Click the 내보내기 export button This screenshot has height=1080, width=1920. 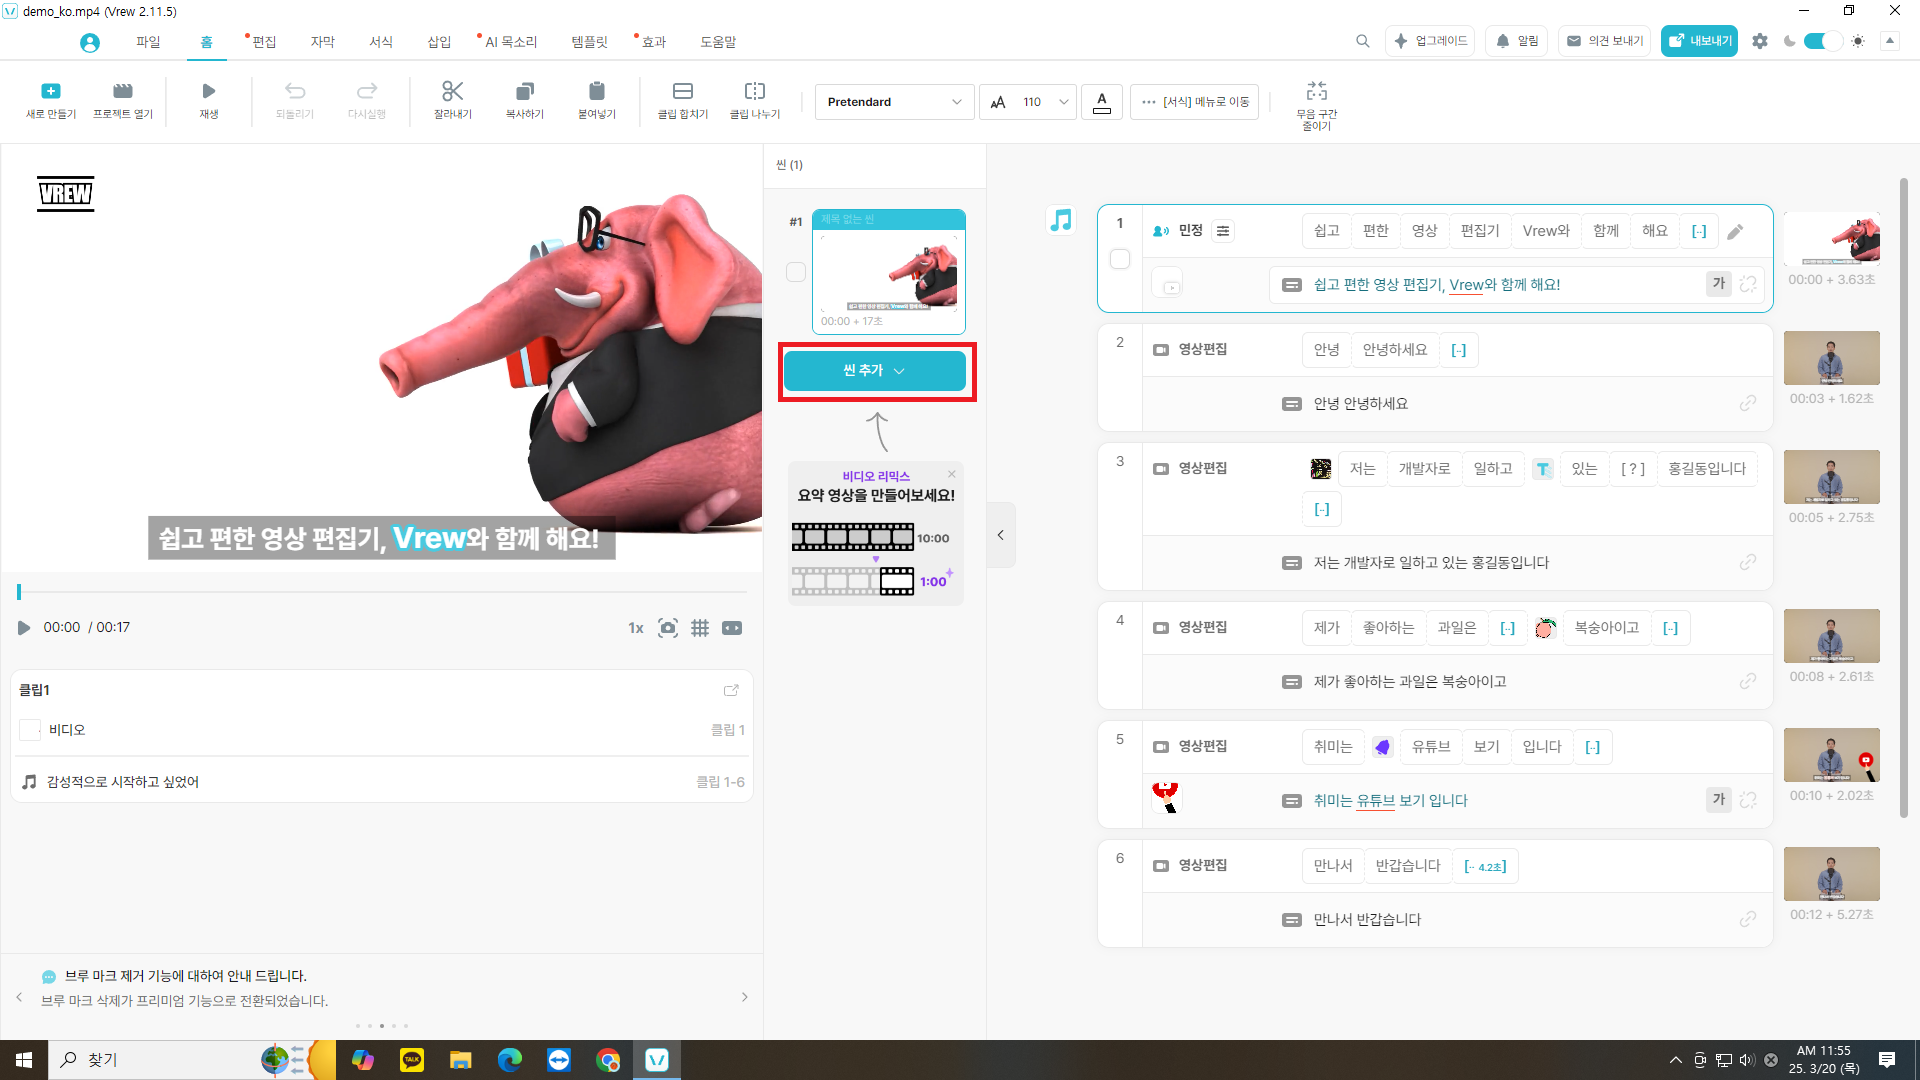click(x=1699, y=41)
